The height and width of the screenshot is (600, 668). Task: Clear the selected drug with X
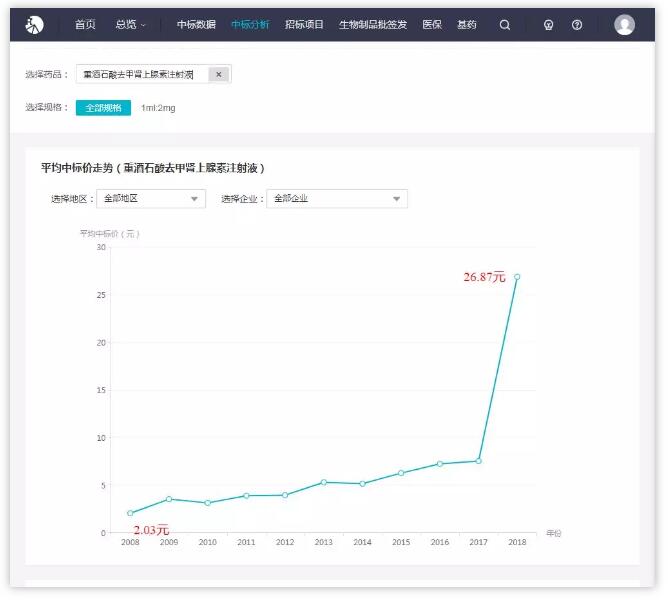coord(219,75)
